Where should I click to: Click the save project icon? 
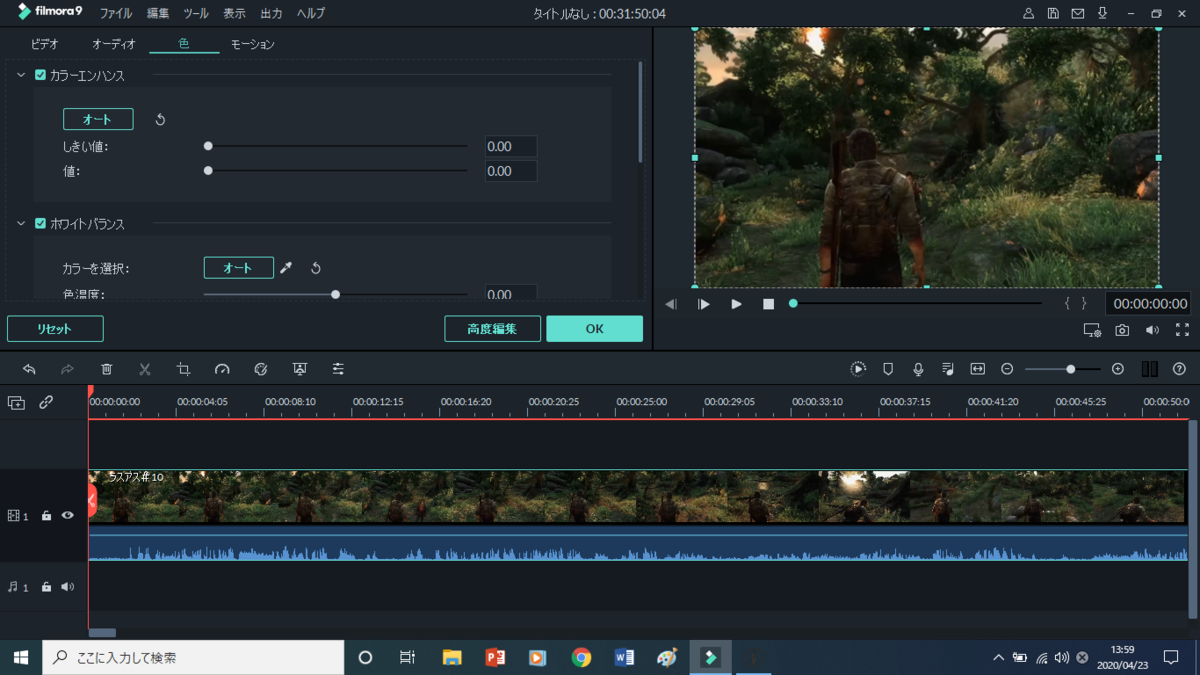click(x=1053, y=13)
